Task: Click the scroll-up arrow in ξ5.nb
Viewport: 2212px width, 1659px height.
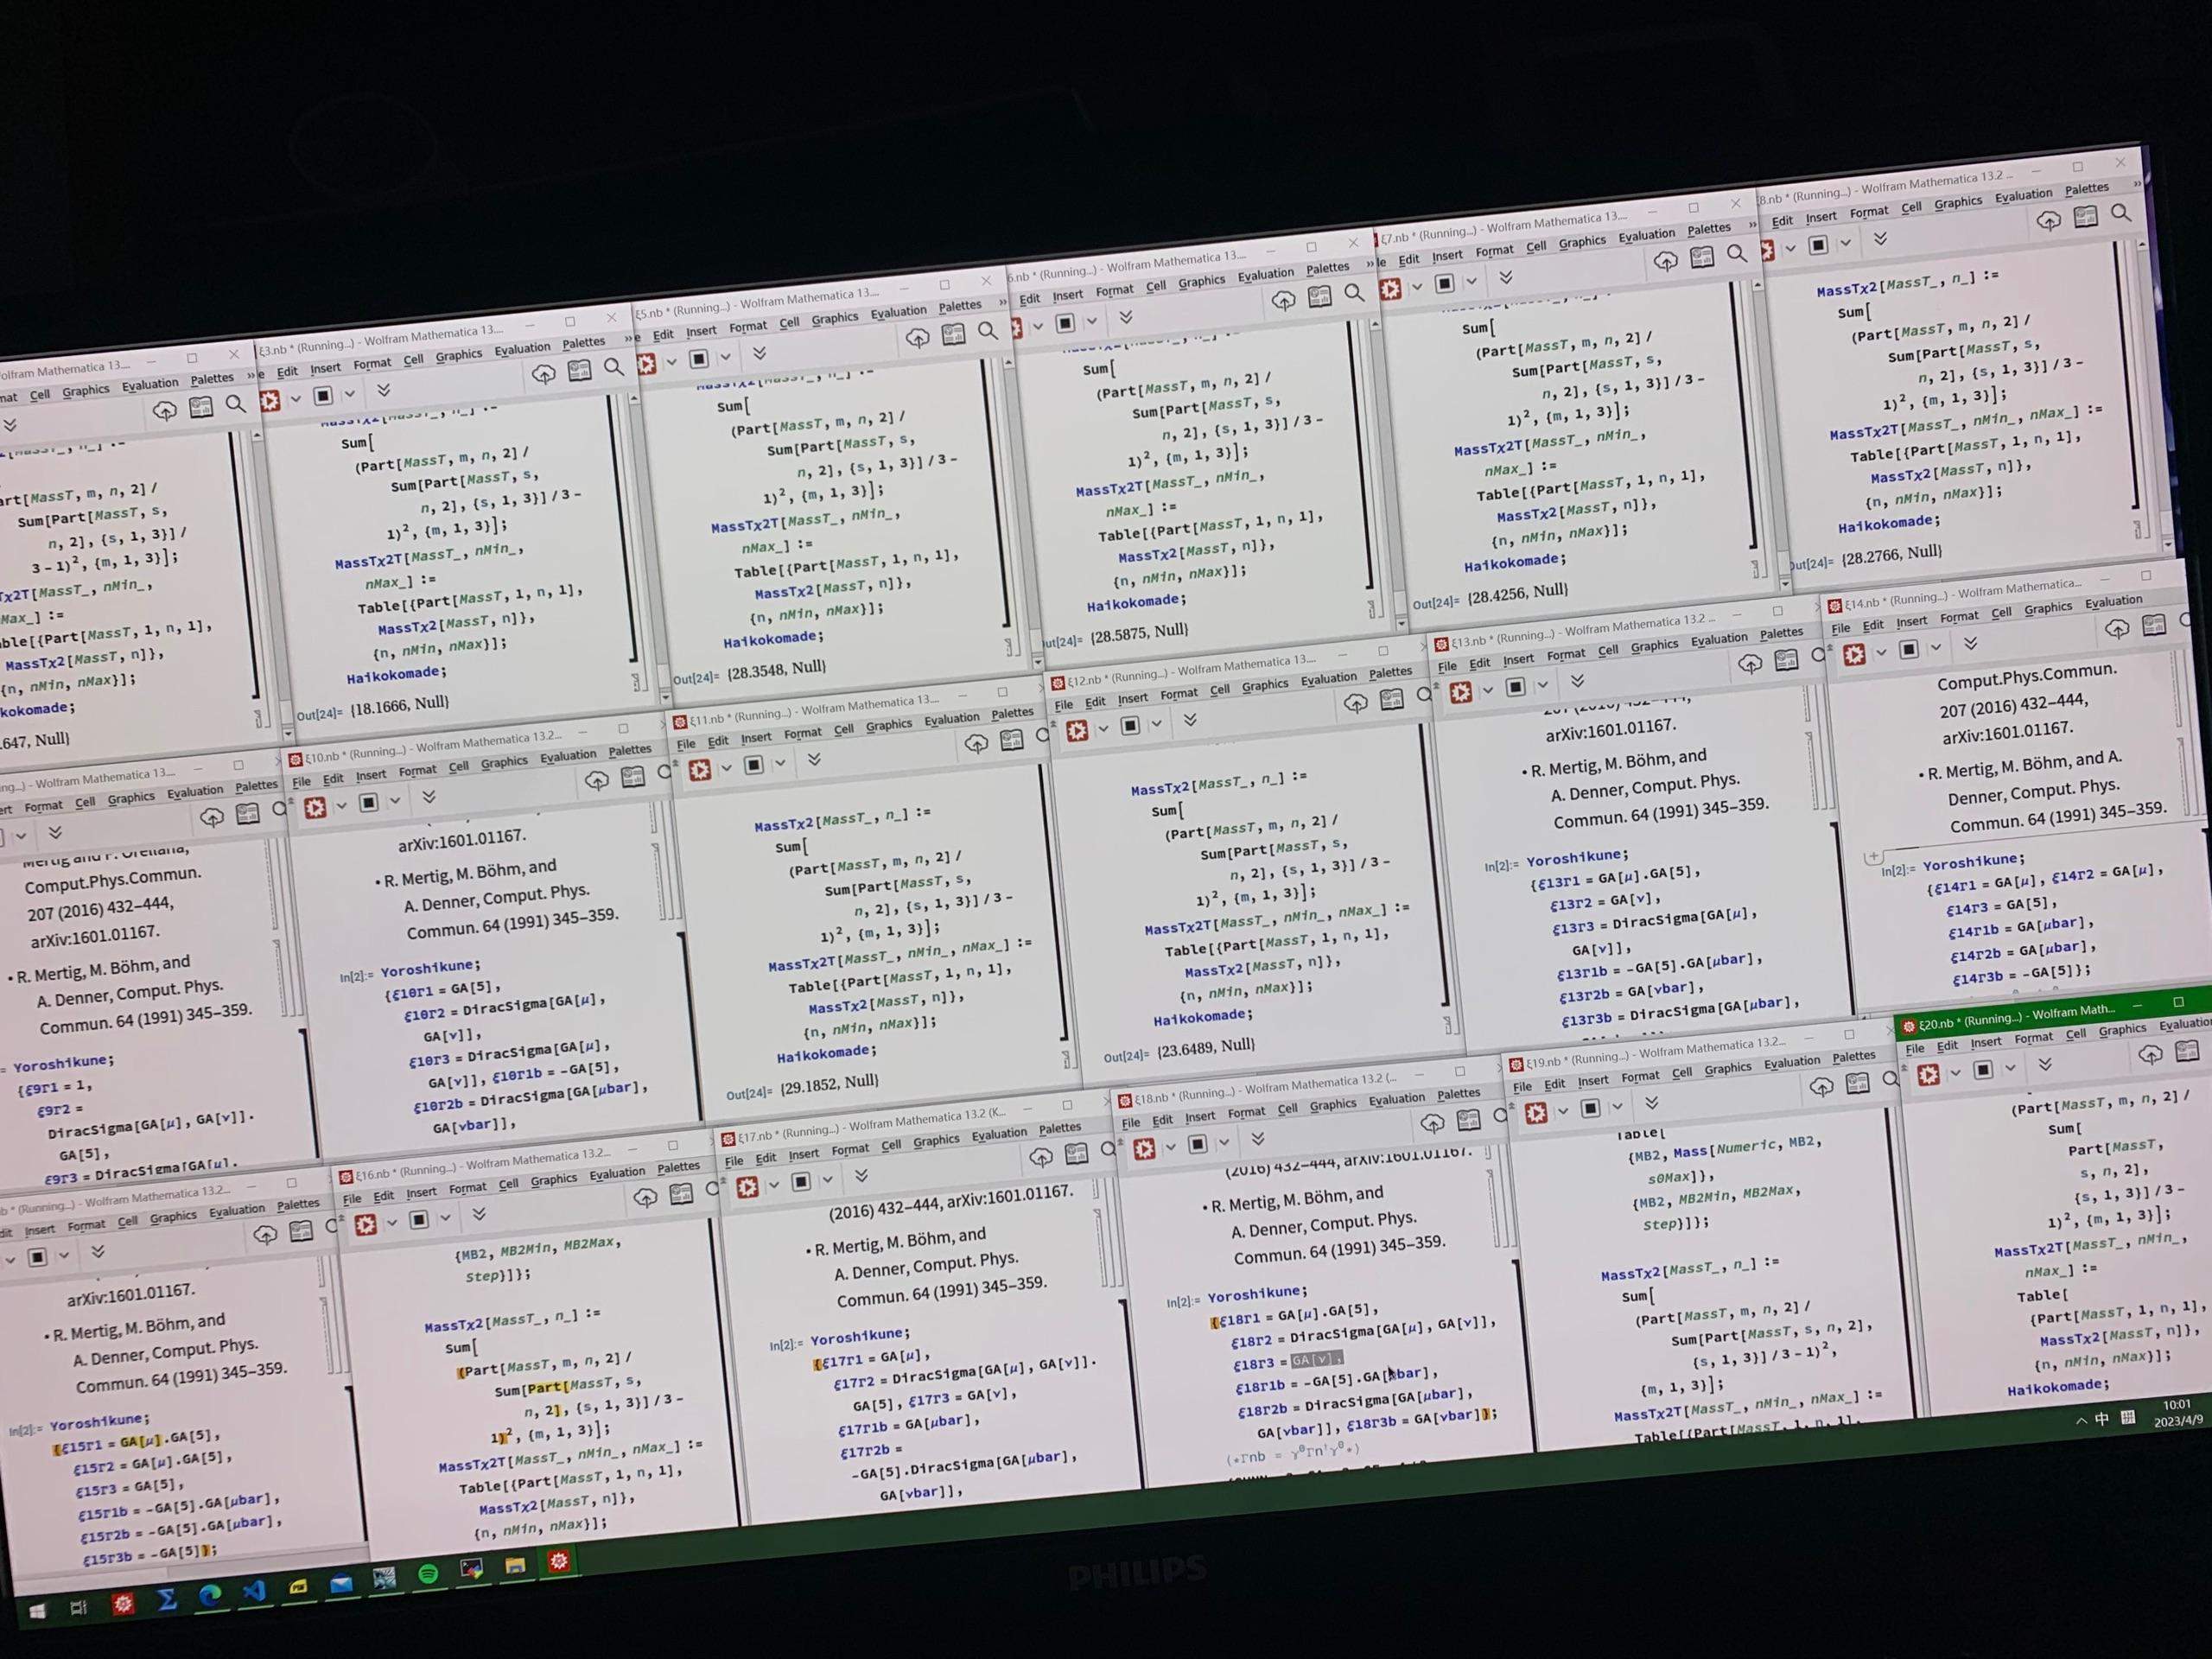Action: point(1008,363)
